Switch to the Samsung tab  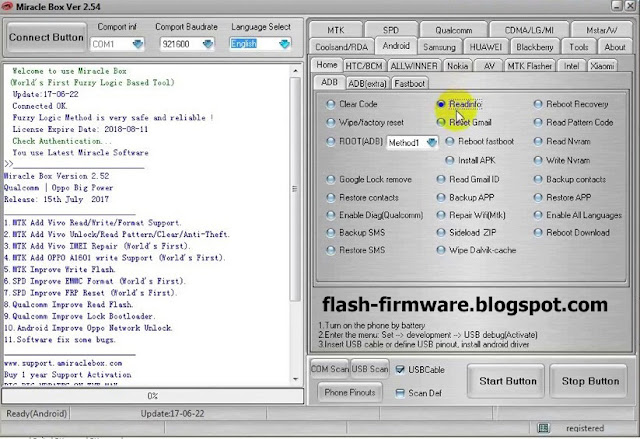click(439, 47)
